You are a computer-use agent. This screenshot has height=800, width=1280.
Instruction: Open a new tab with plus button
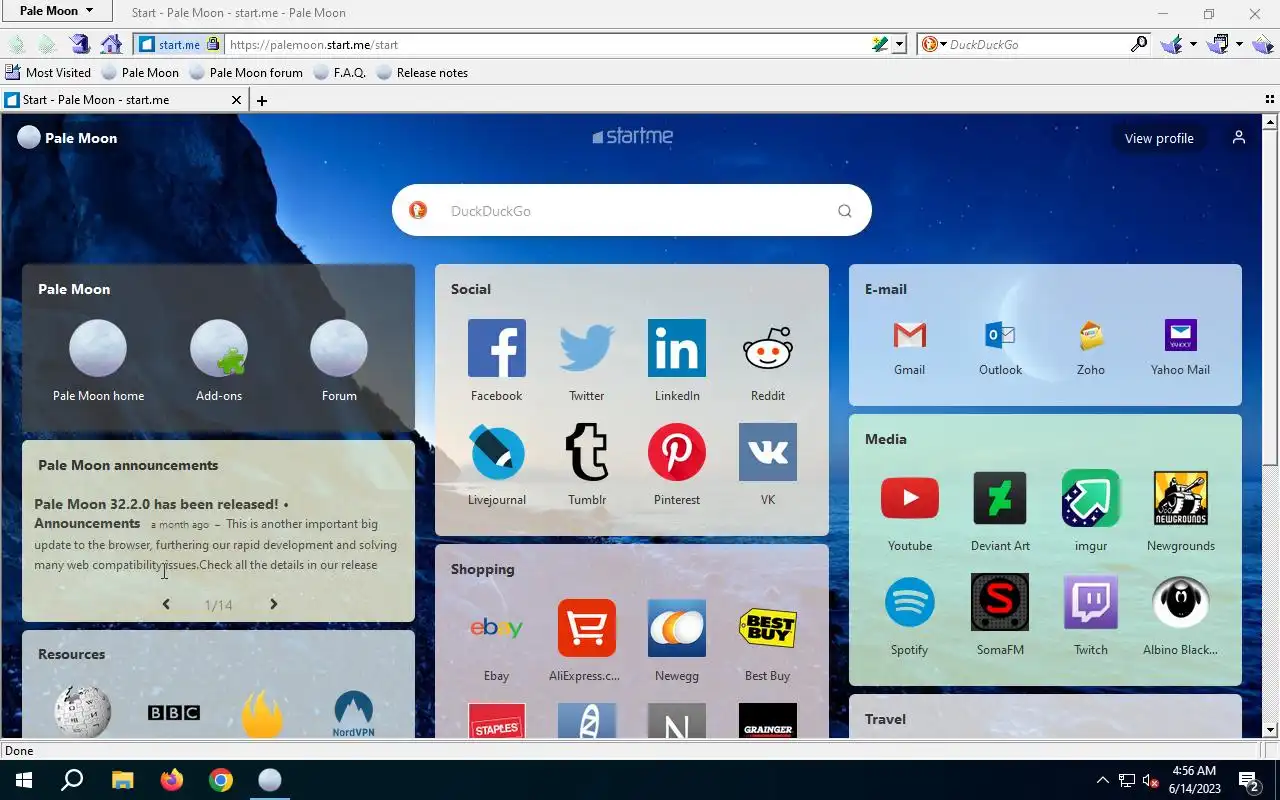point(262,100)
